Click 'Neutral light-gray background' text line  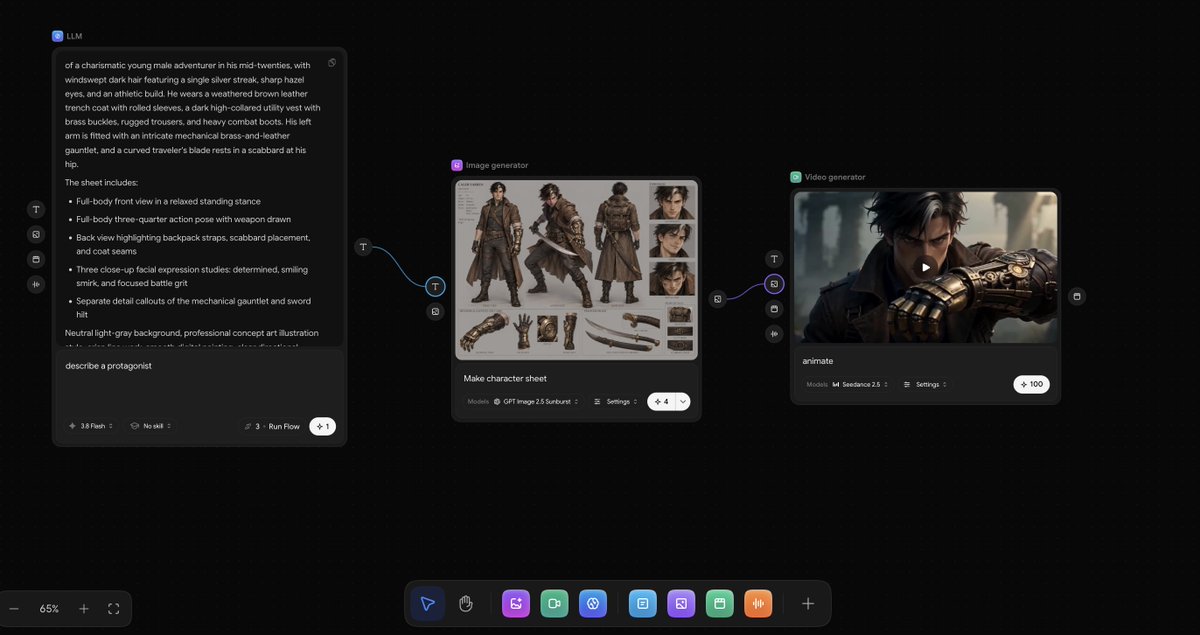192,333
